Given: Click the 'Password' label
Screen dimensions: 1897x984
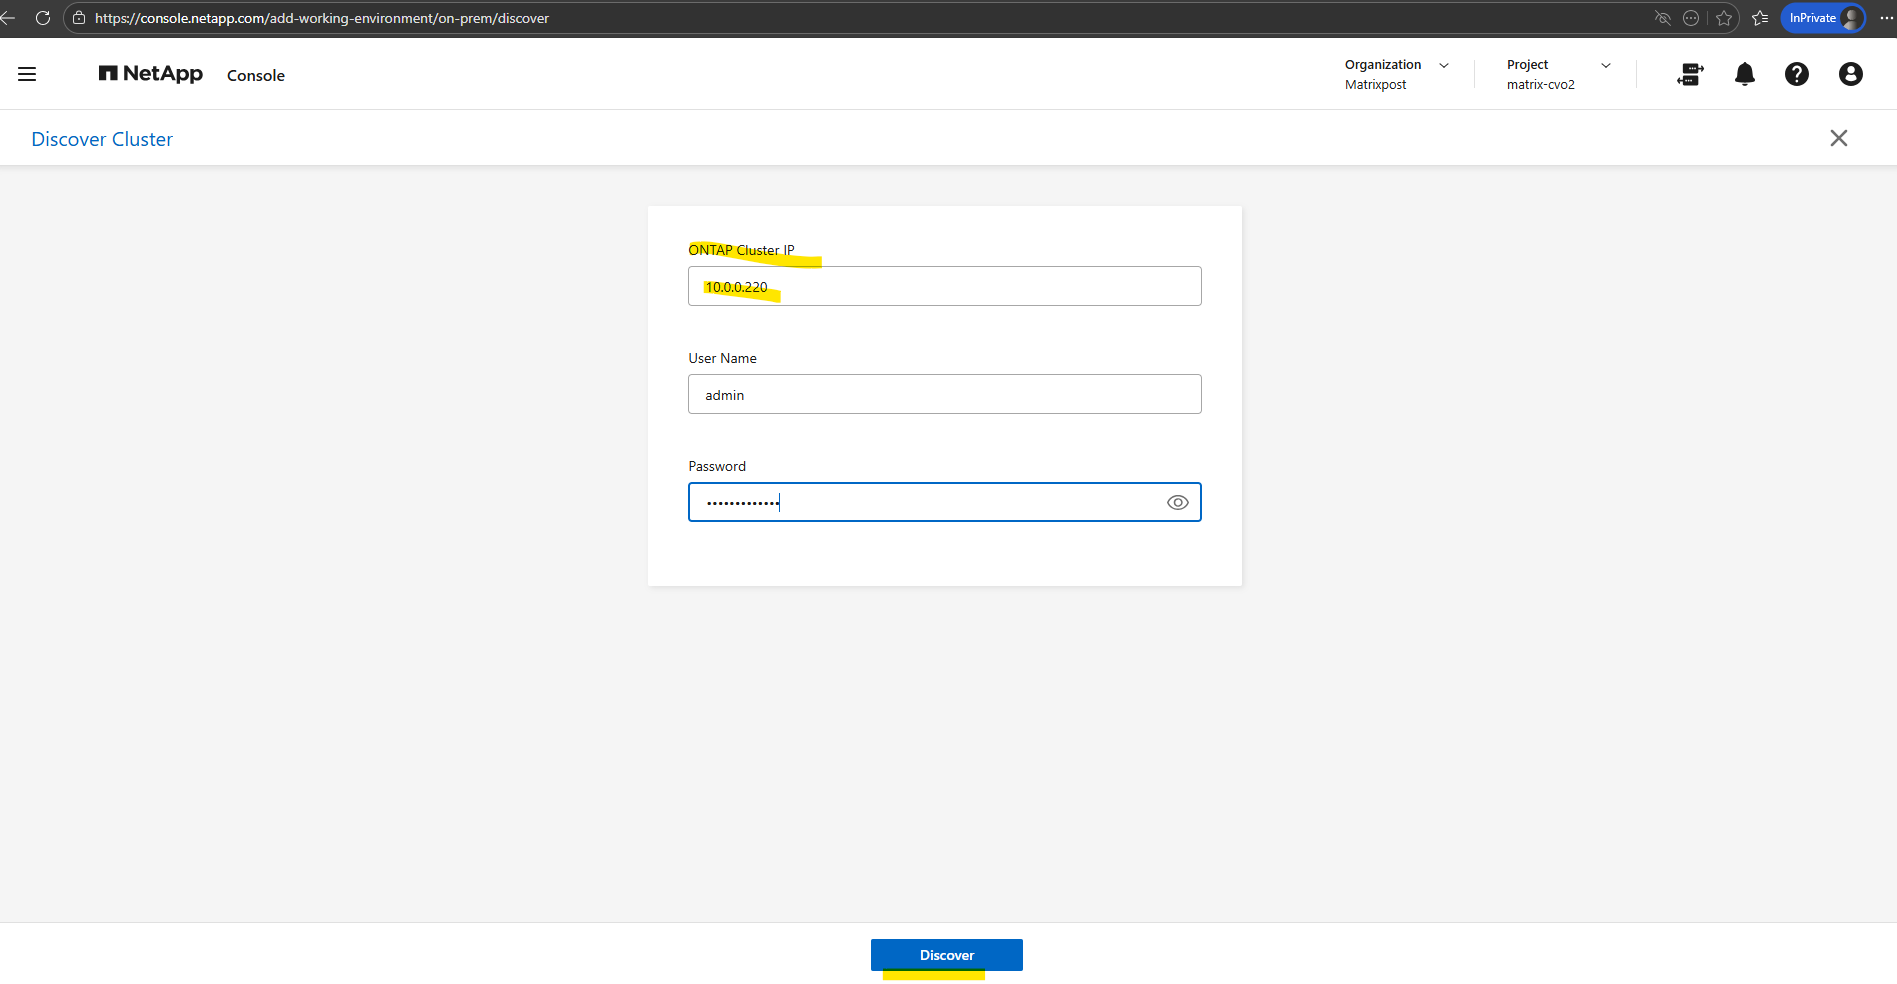Looking at the screenshot, I should coord(717,466).
